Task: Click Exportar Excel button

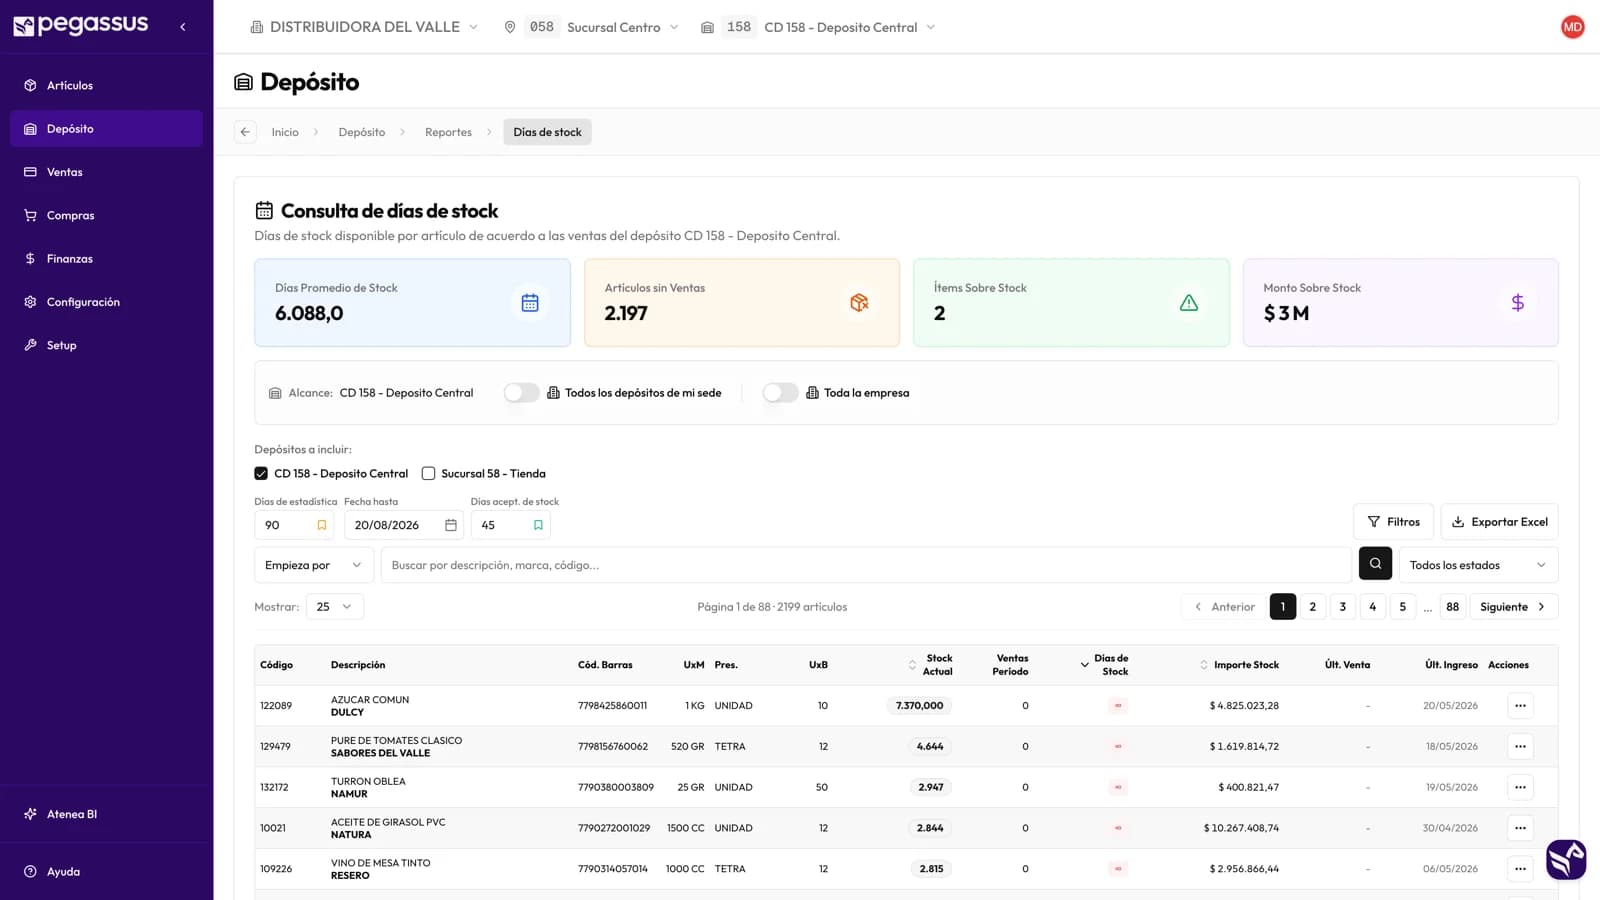Action: [1499, 522]
